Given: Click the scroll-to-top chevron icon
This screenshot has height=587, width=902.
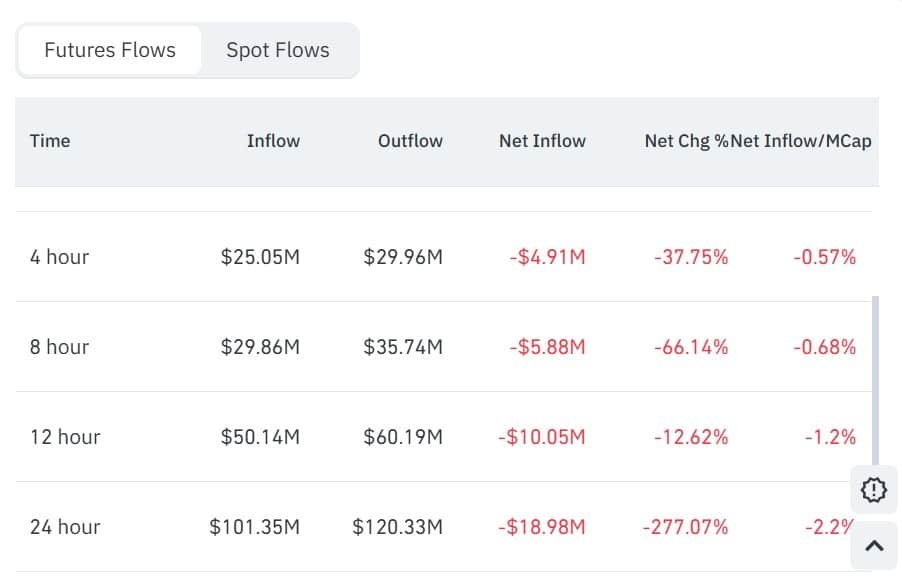Looking at the screenshot, I should [873, 544].
